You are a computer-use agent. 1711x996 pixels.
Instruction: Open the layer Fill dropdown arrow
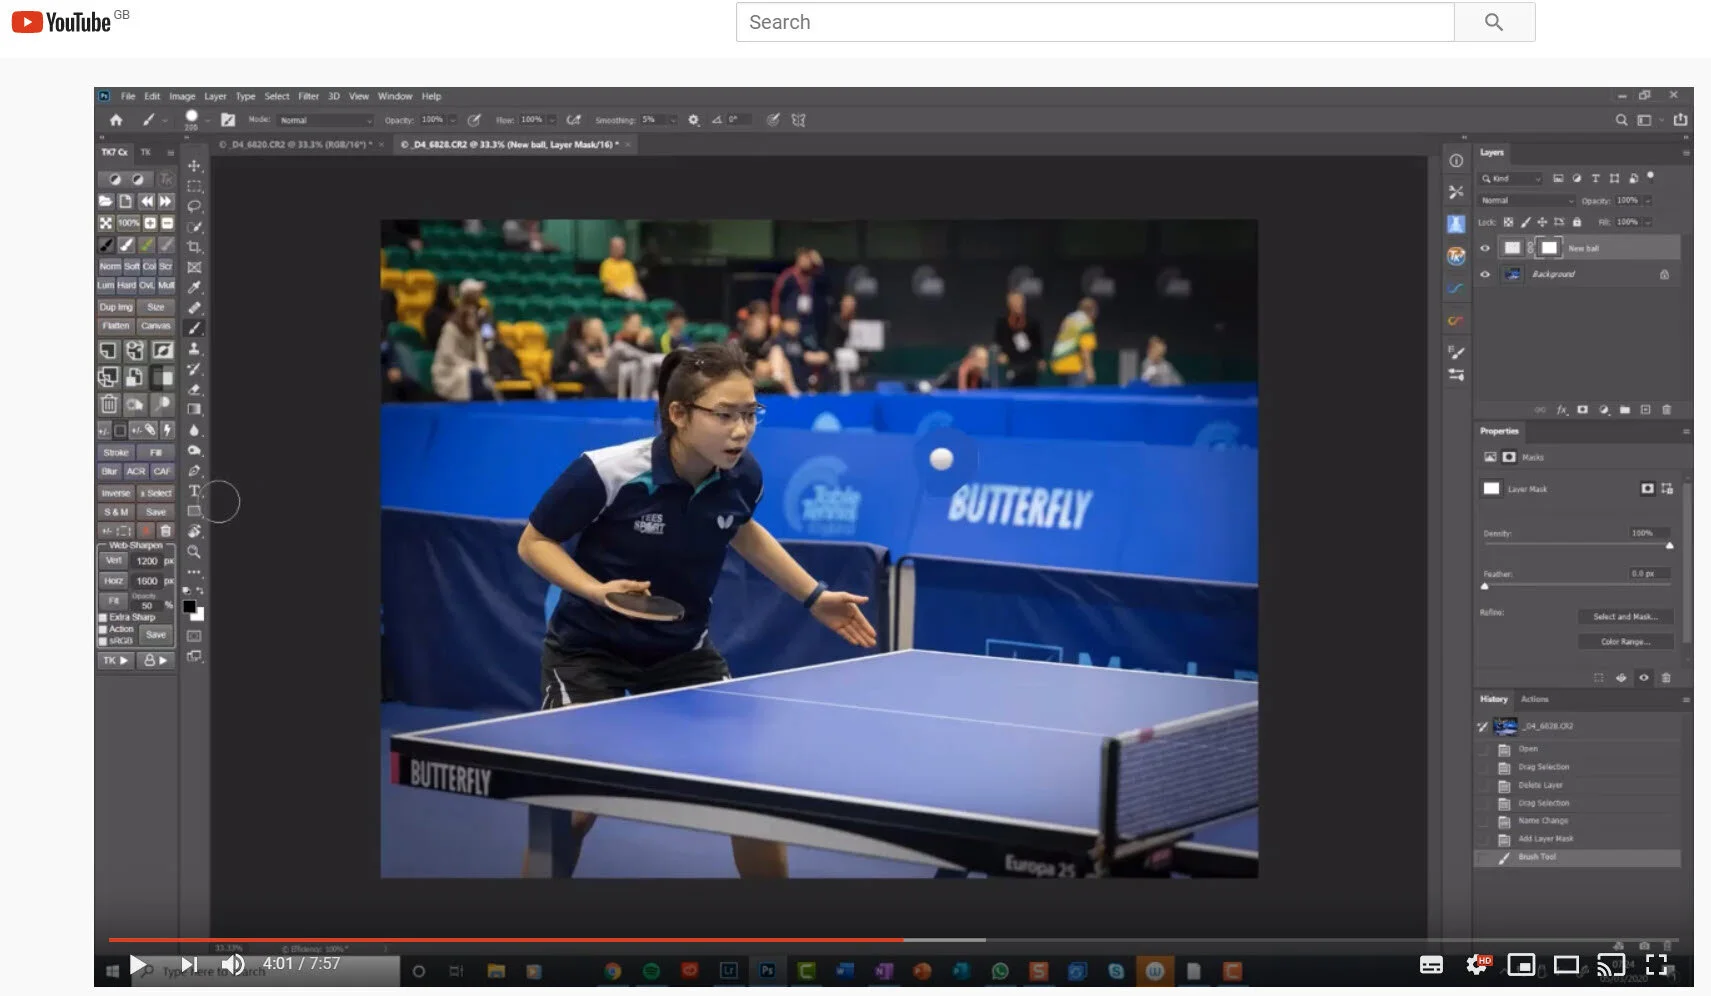coord(1647,222)
